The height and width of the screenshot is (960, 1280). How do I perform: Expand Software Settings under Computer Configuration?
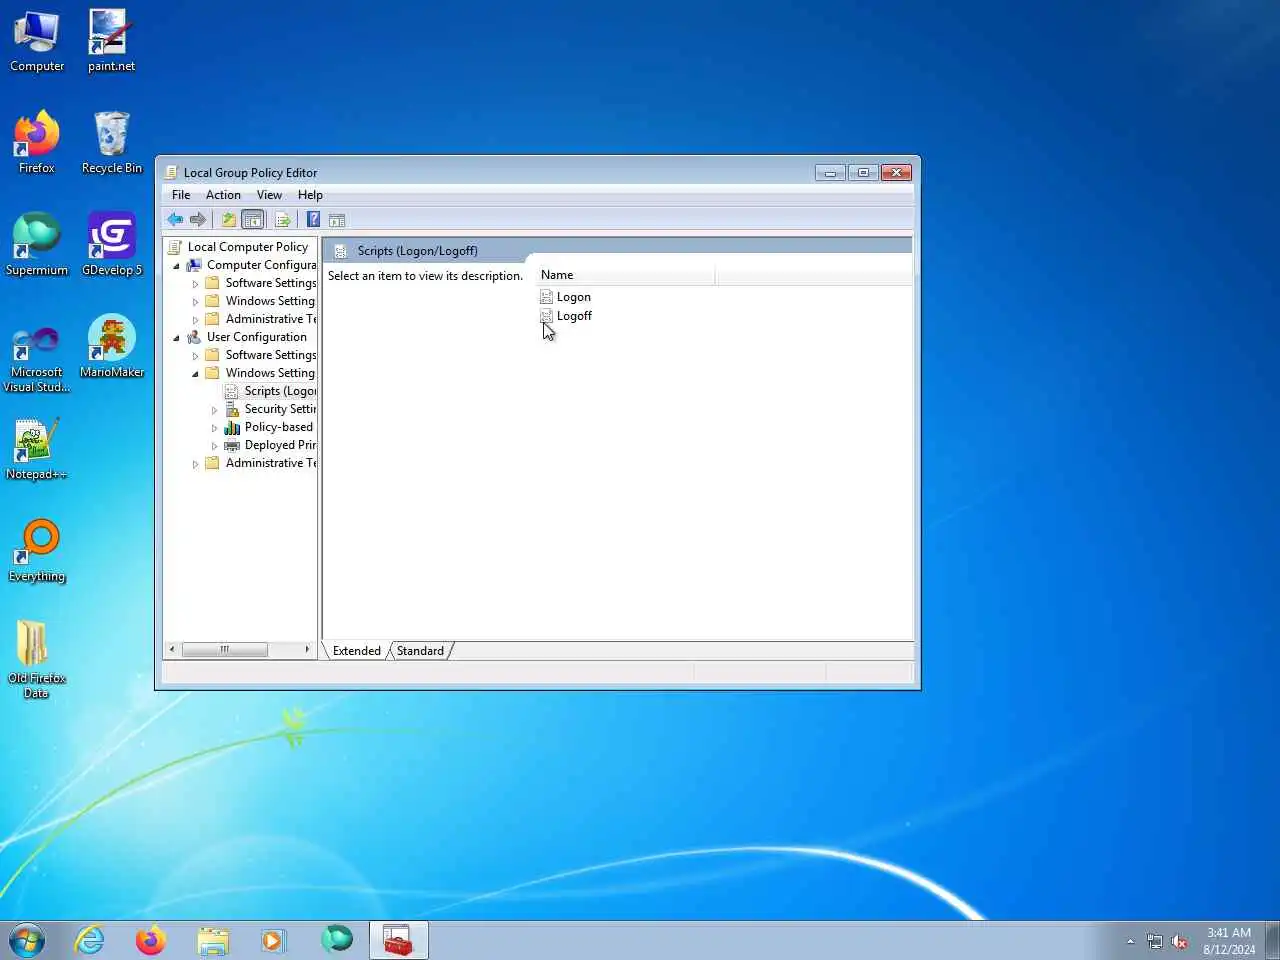coord(196,284)
